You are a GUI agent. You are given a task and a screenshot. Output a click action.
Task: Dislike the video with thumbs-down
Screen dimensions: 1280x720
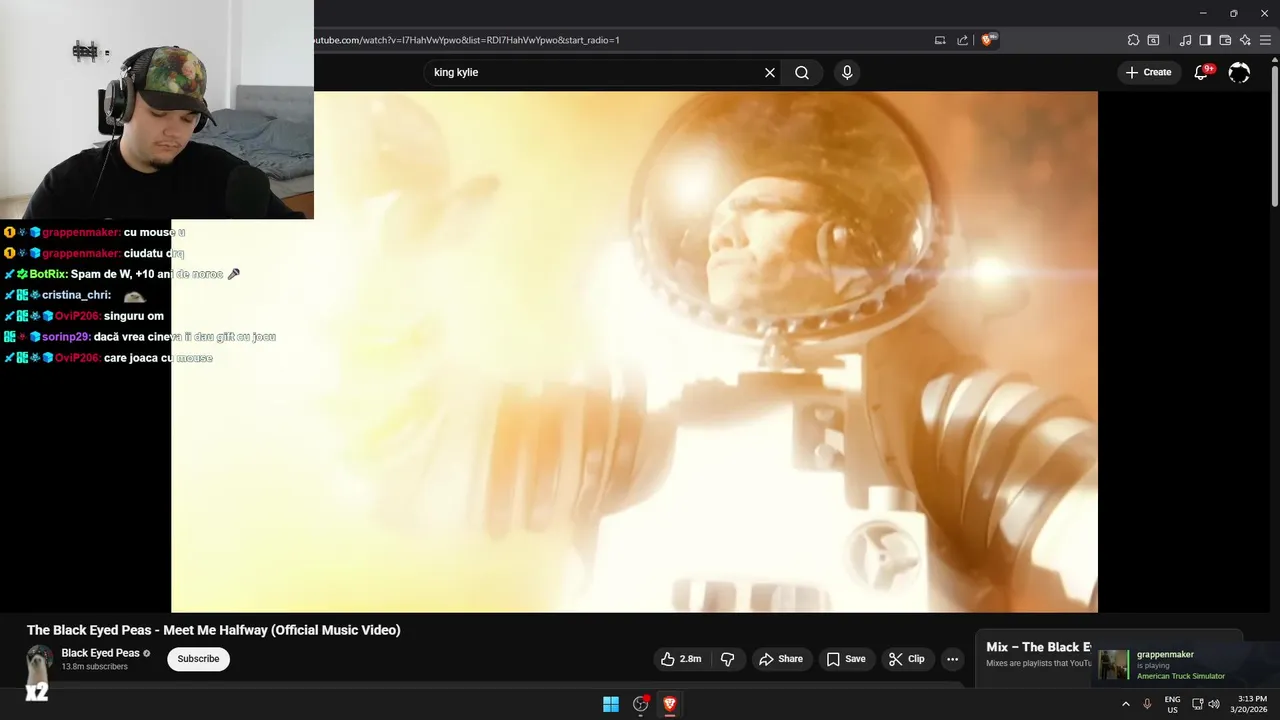[x=727, y=659]
